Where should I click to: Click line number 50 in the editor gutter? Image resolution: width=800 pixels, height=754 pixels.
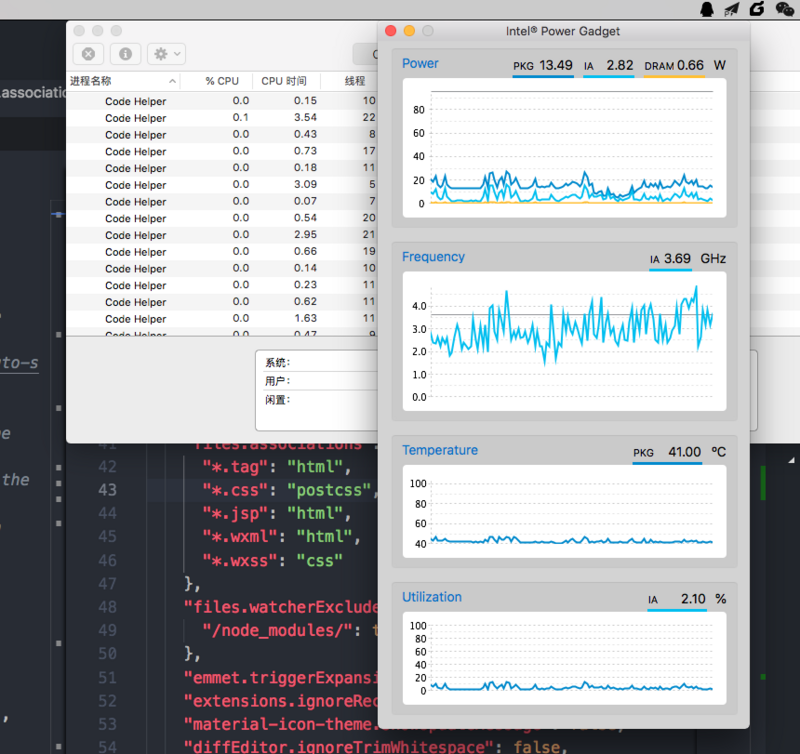pos(107,654)
